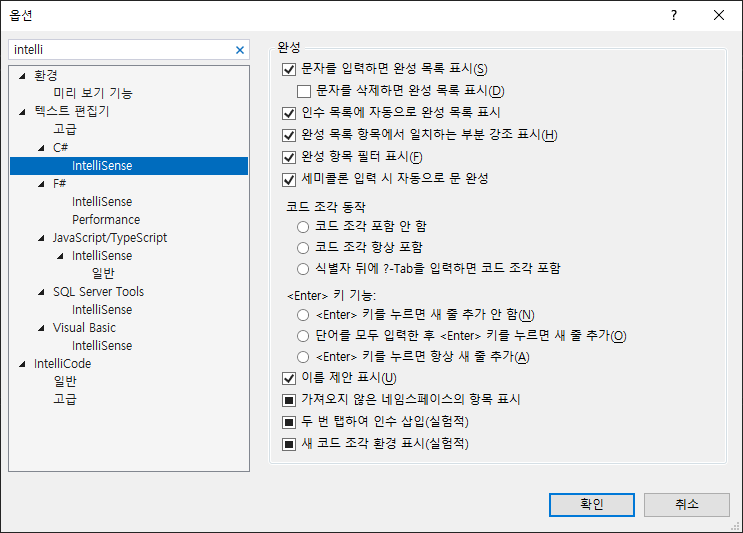Toggle 인수 목록에 자동으로 완성 목록 표시
The height and width of the screenshot is (533, 743).
coord(289,113)
